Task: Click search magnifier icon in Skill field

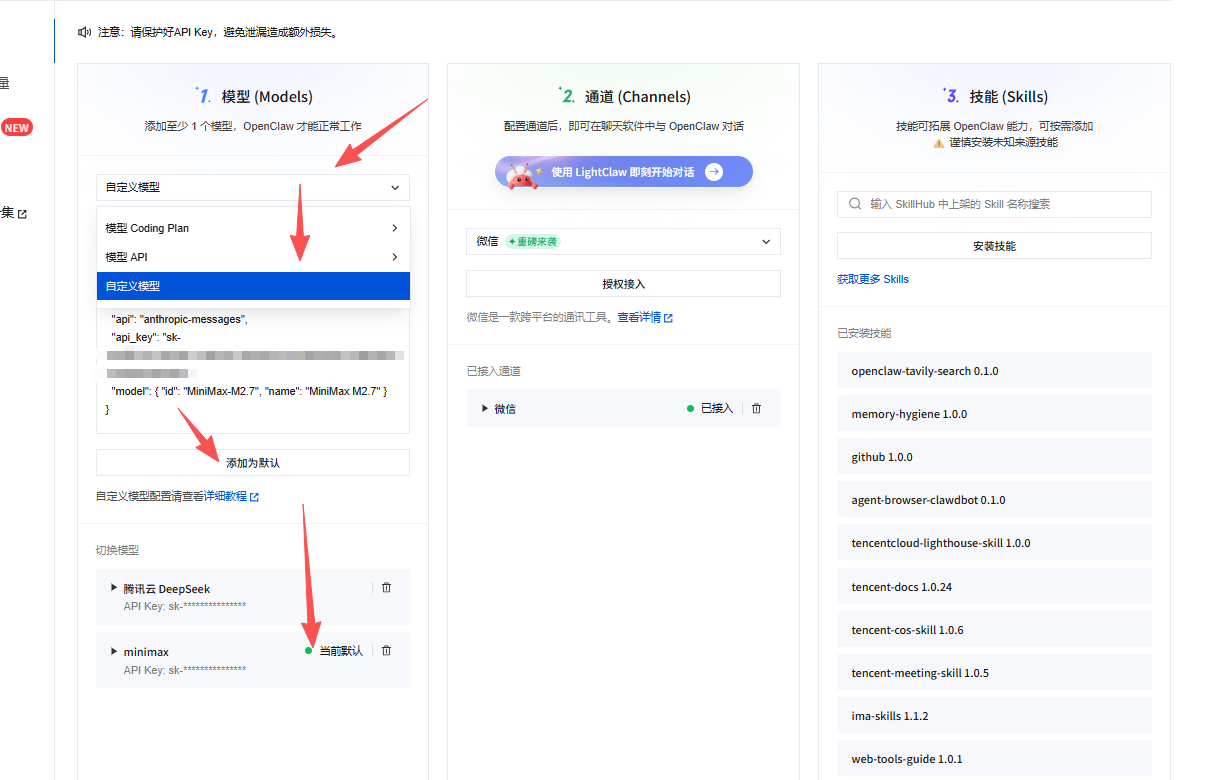Action: [x=855, y=204]
